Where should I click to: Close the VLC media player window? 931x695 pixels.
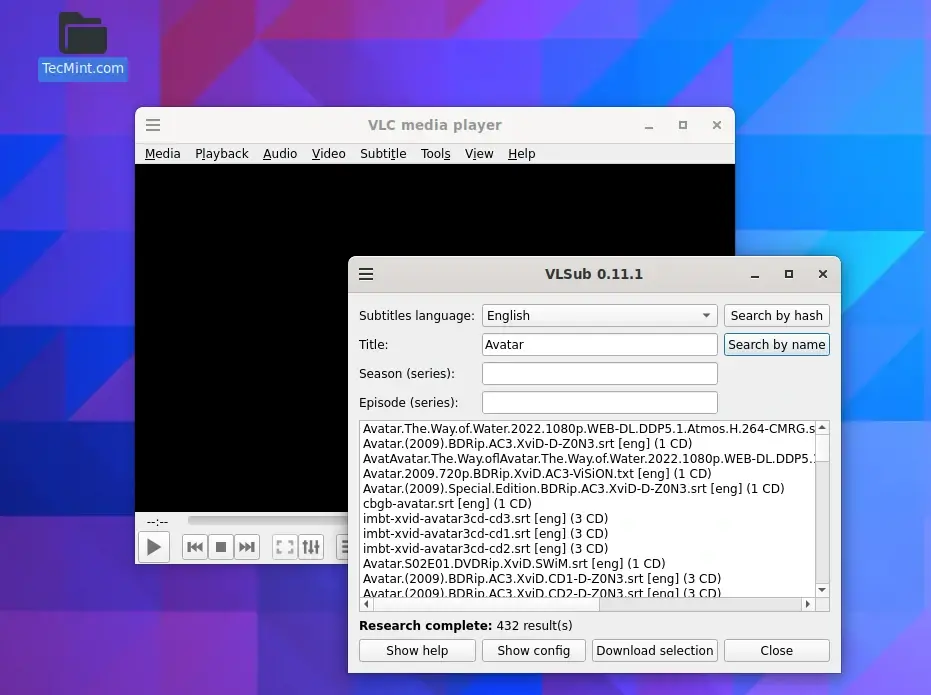717,125
